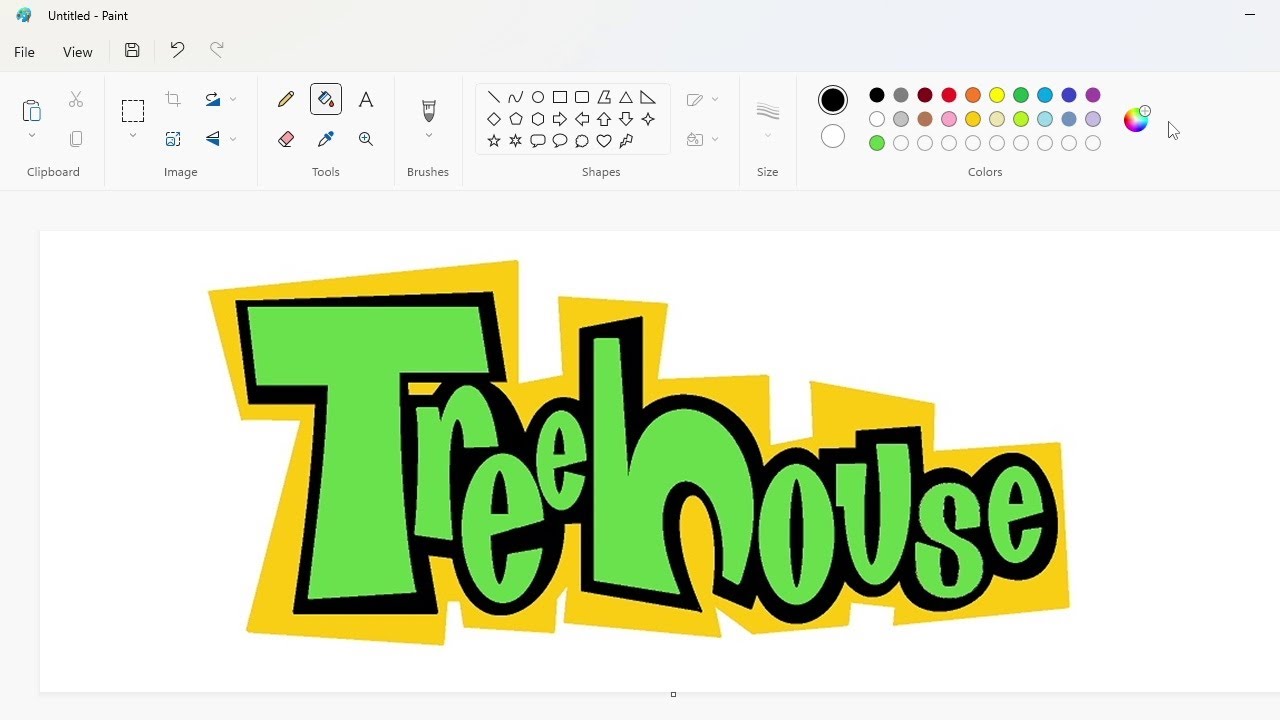The height and width of the screenshot is (720, 1280).
Task: Select the Five-point star shape
Action: (x=494, y=141)
